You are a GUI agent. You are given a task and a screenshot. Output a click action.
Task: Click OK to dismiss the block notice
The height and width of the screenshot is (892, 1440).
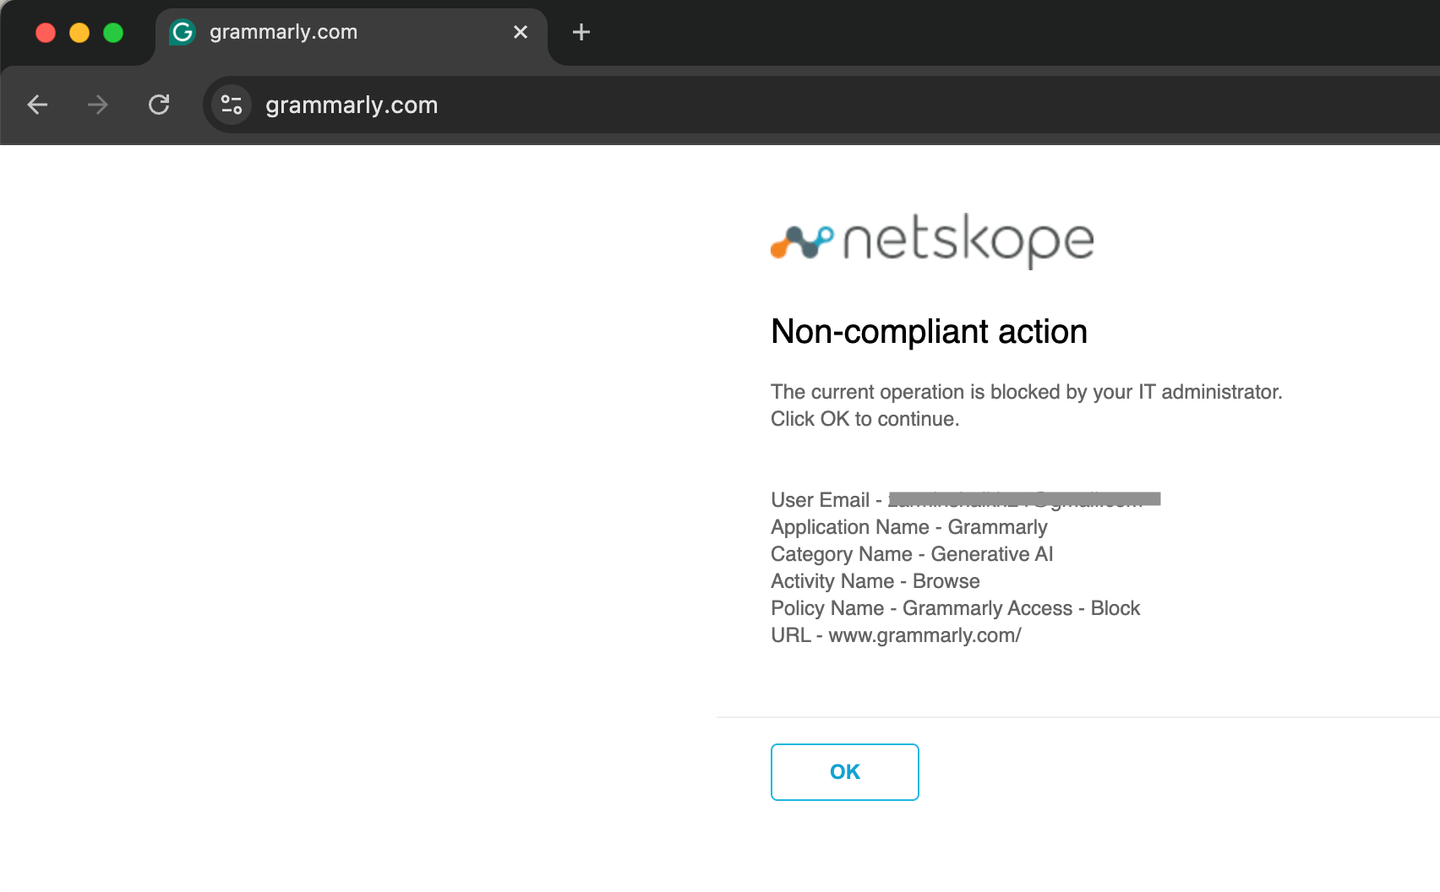845,772
